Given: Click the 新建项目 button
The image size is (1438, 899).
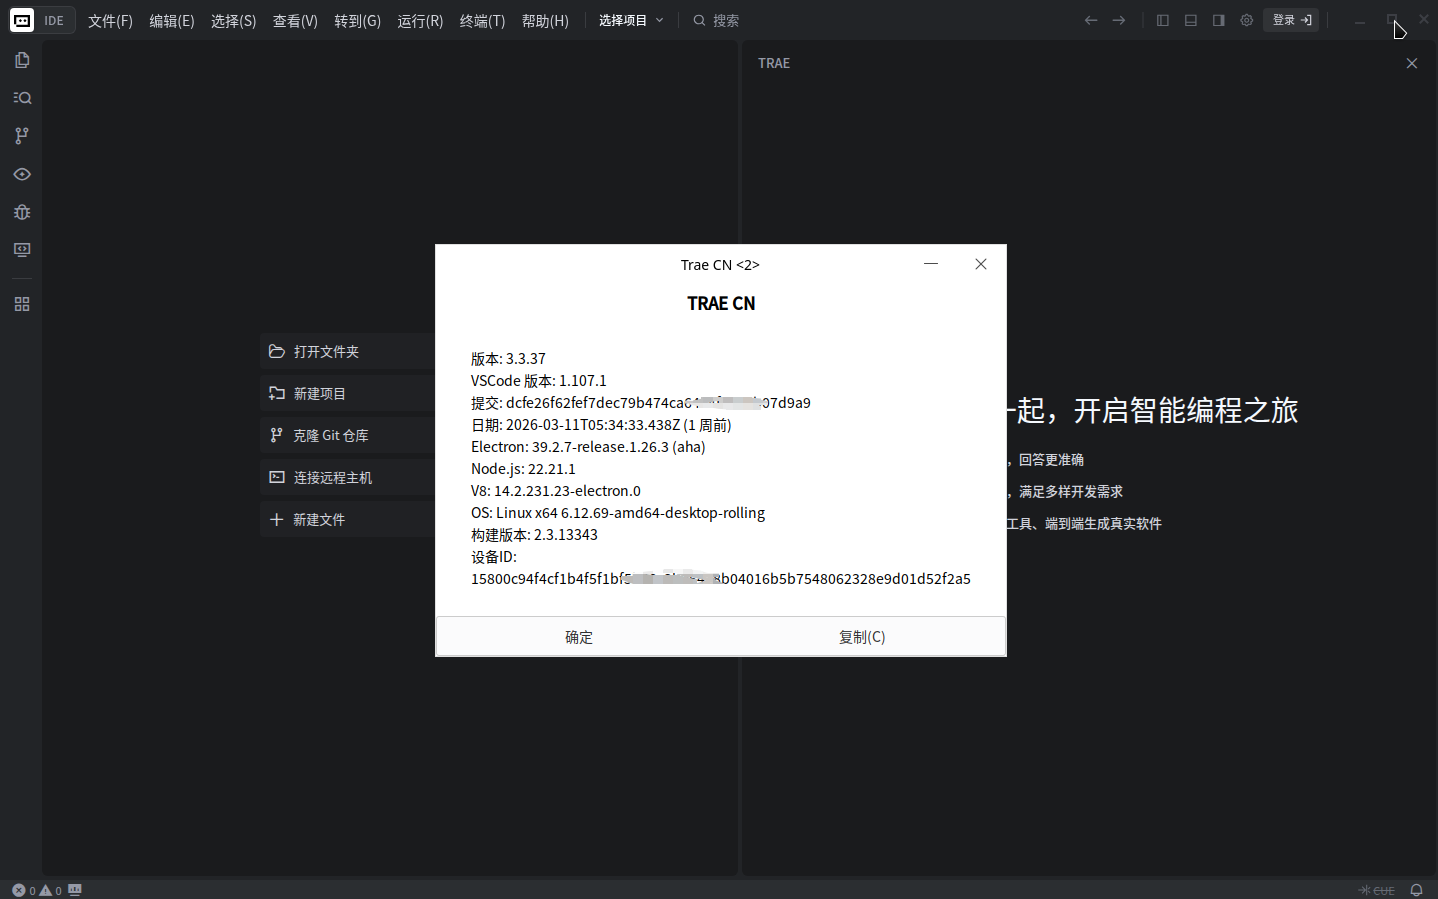Looking at the screenshot, I should point(348,394).
